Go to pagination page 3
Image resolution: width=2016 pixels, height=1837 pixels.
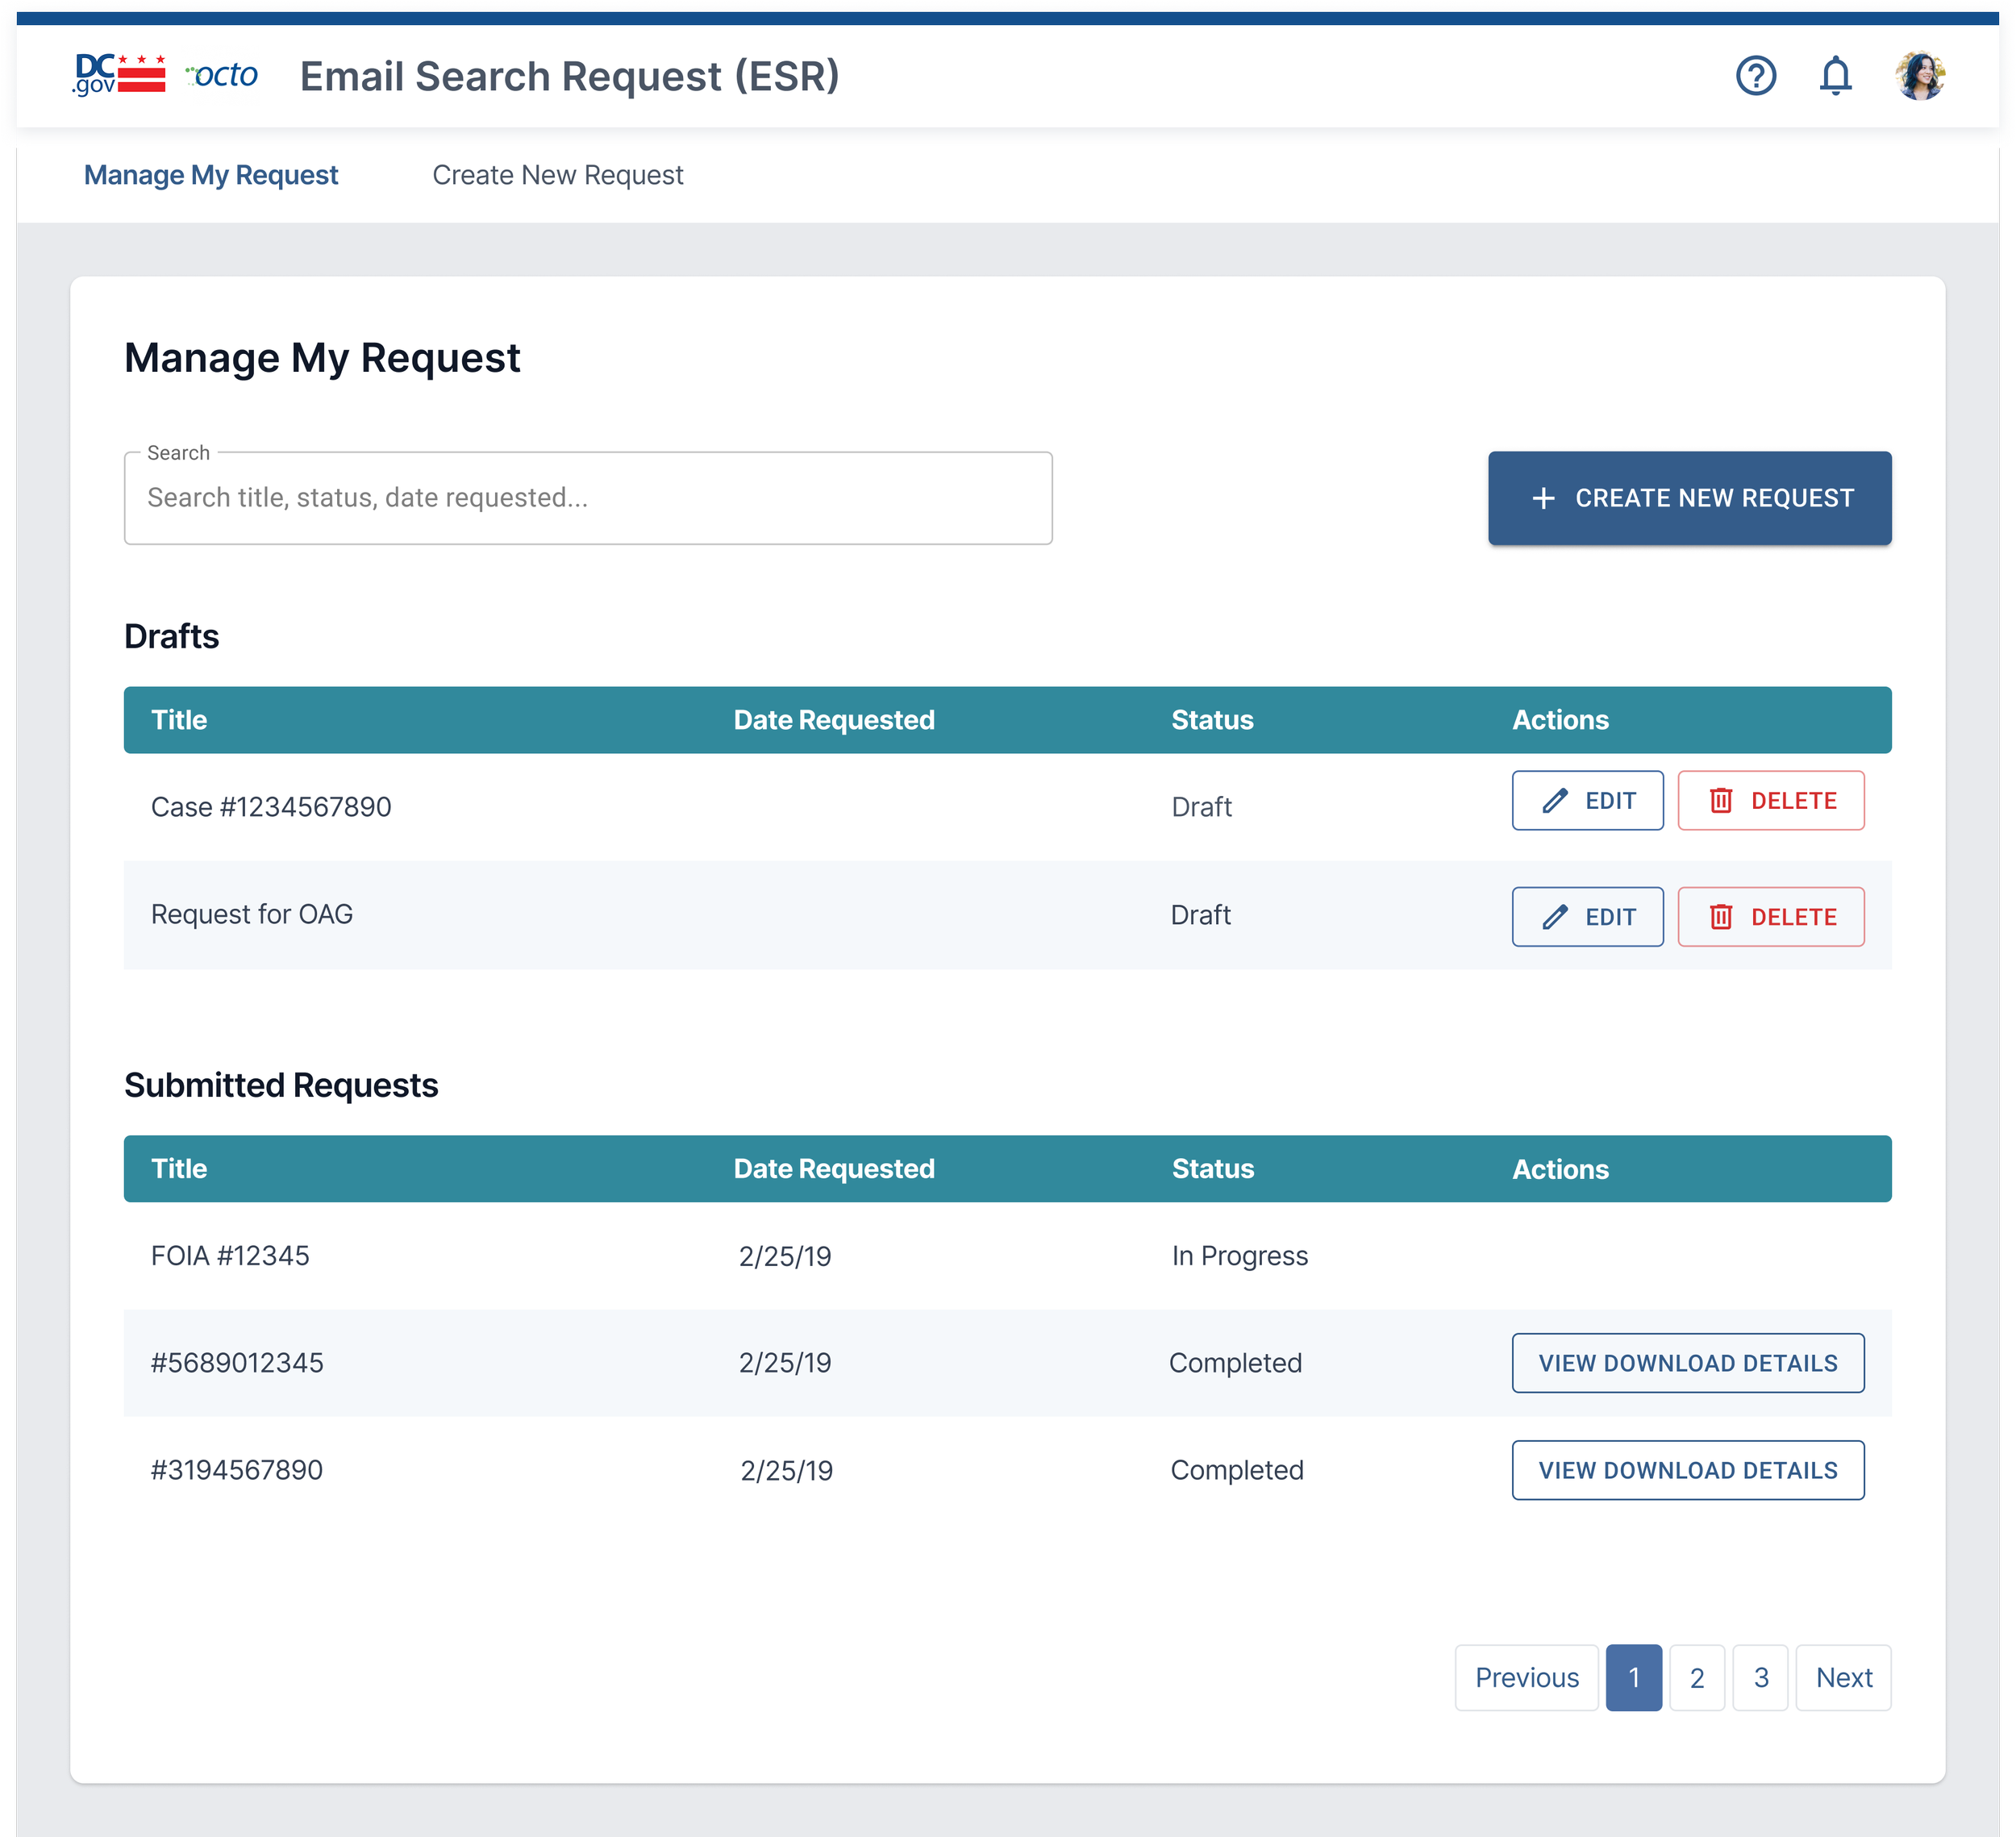(1760, 1678)
